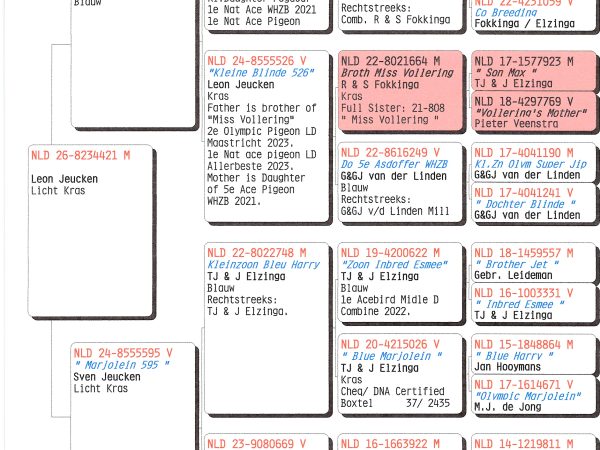The width and height of the screenshot is (600, 450).
Task: Open the Kleinzoon Bleu Harry entry
Action: click(x=267, y=328)
